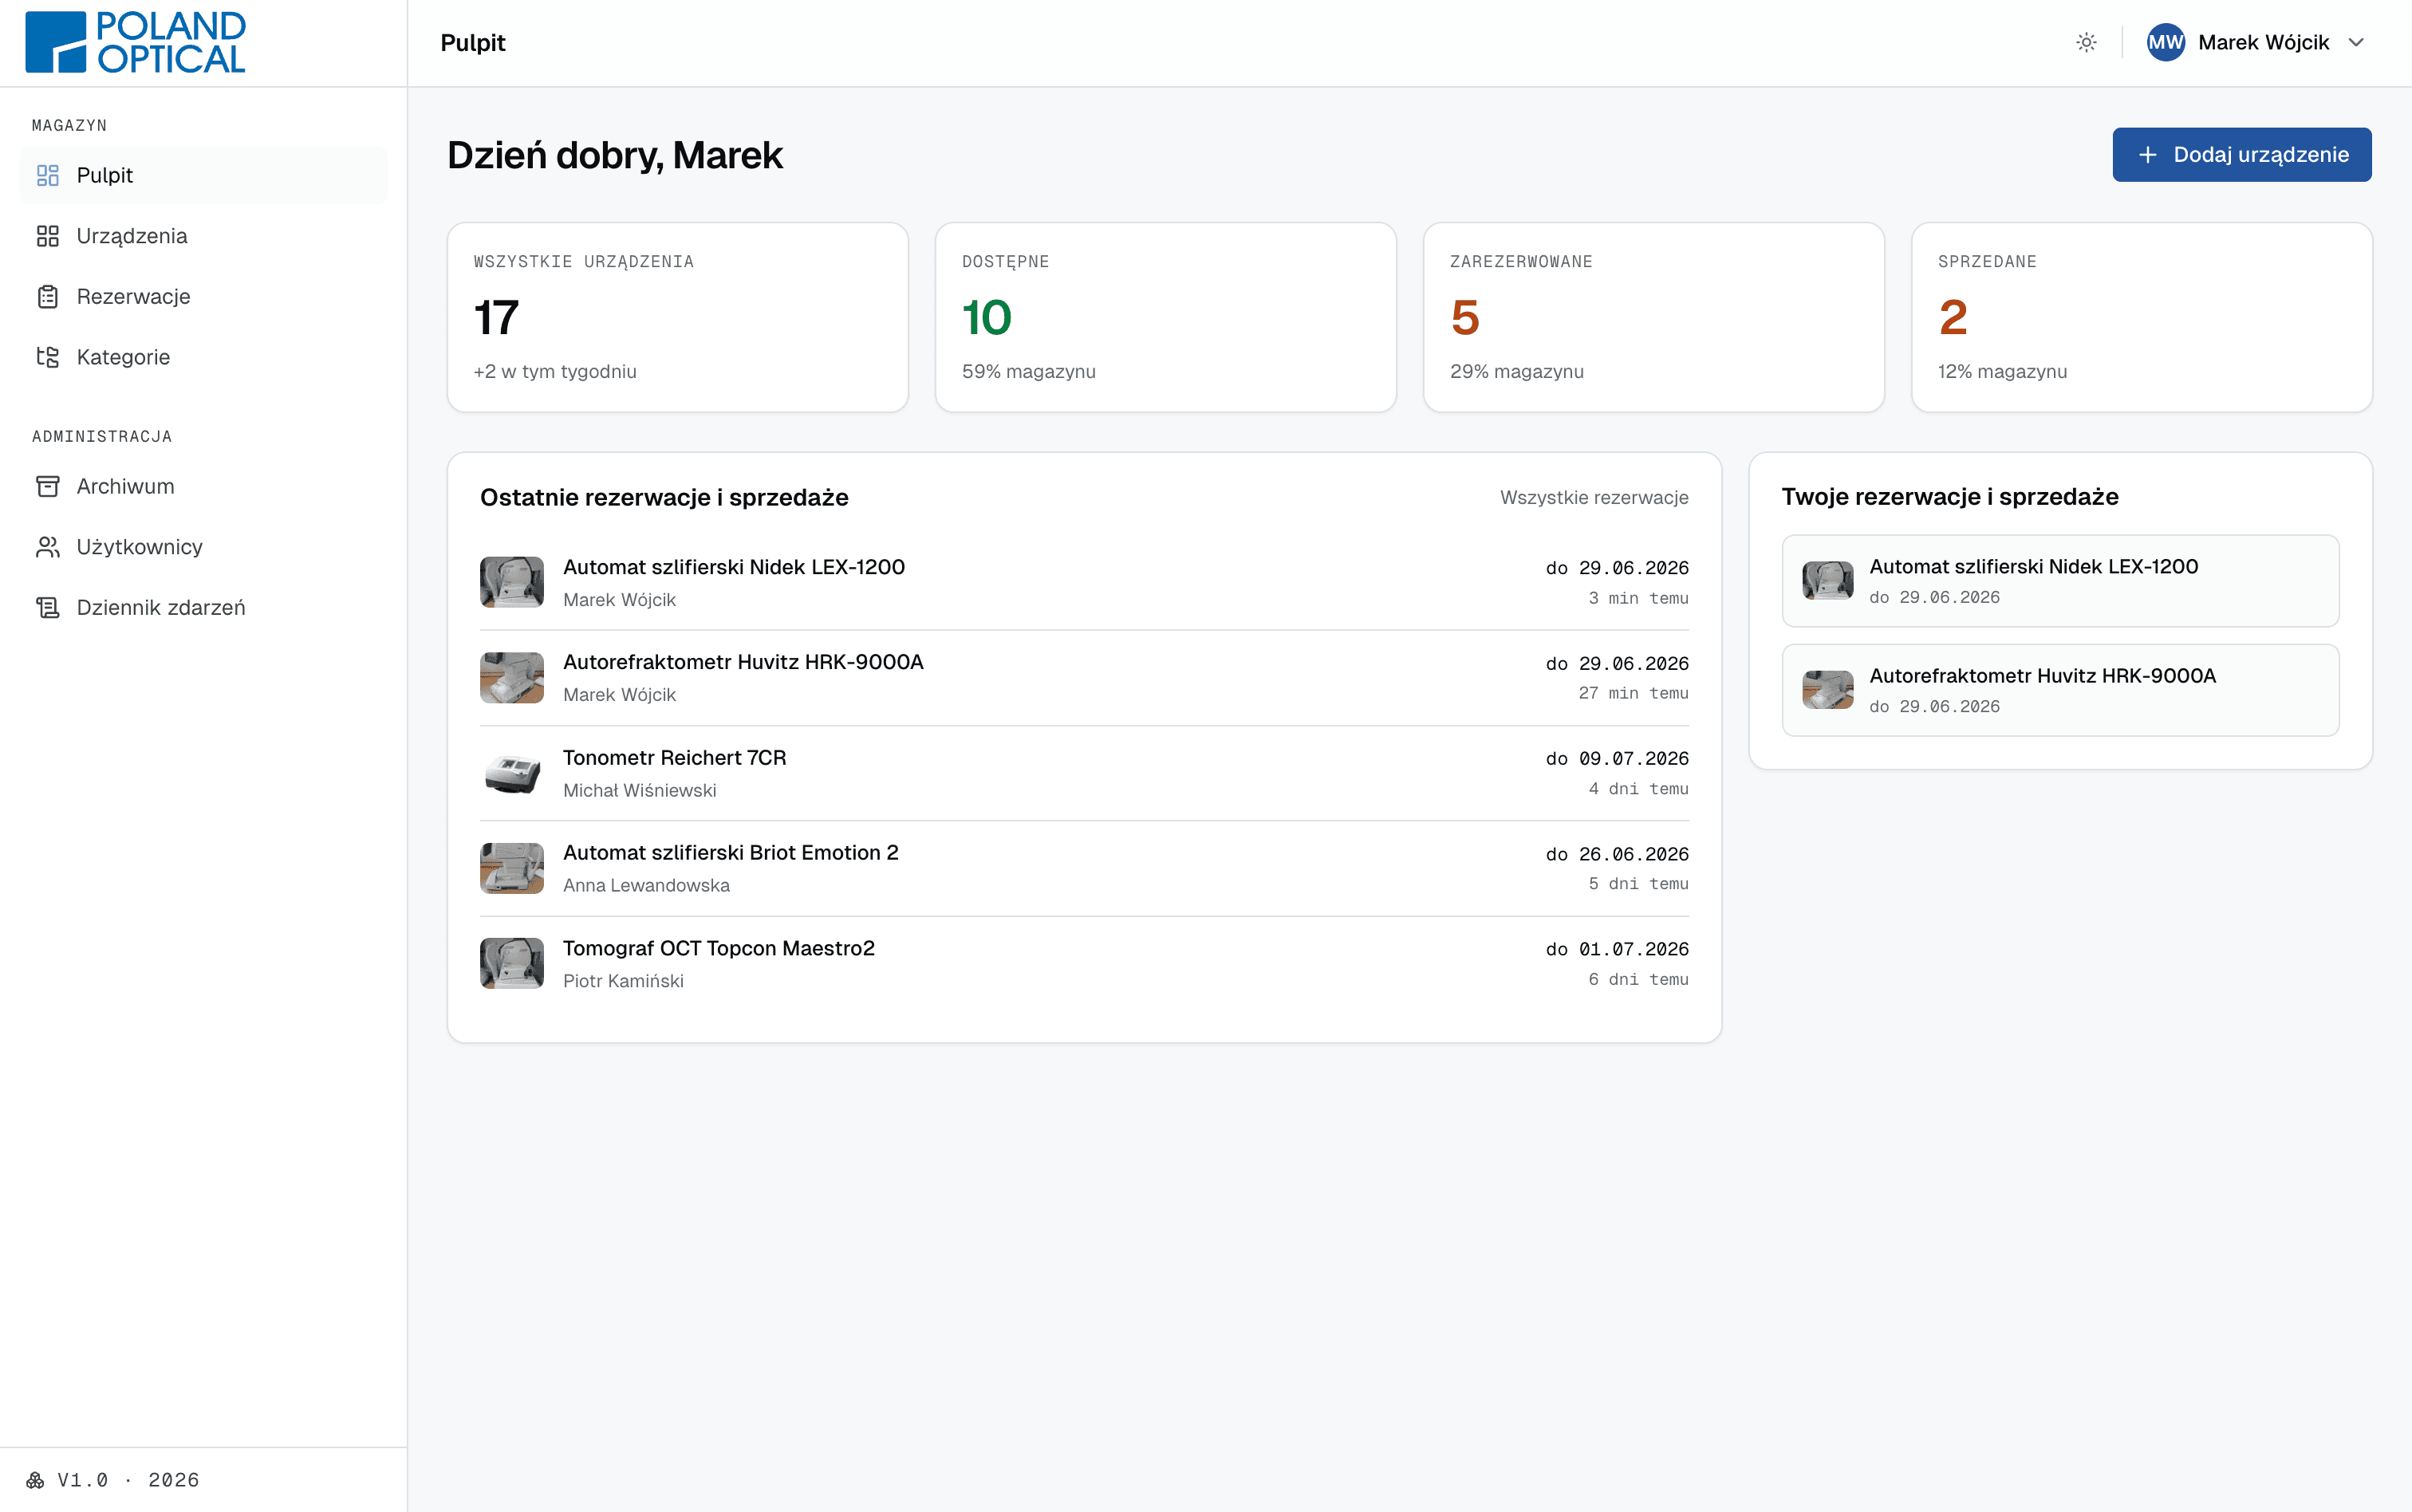The height and width of the screenshot is (1512, 2412).
Task: Click the Archiwum box icon
Action: pos(48,486)
